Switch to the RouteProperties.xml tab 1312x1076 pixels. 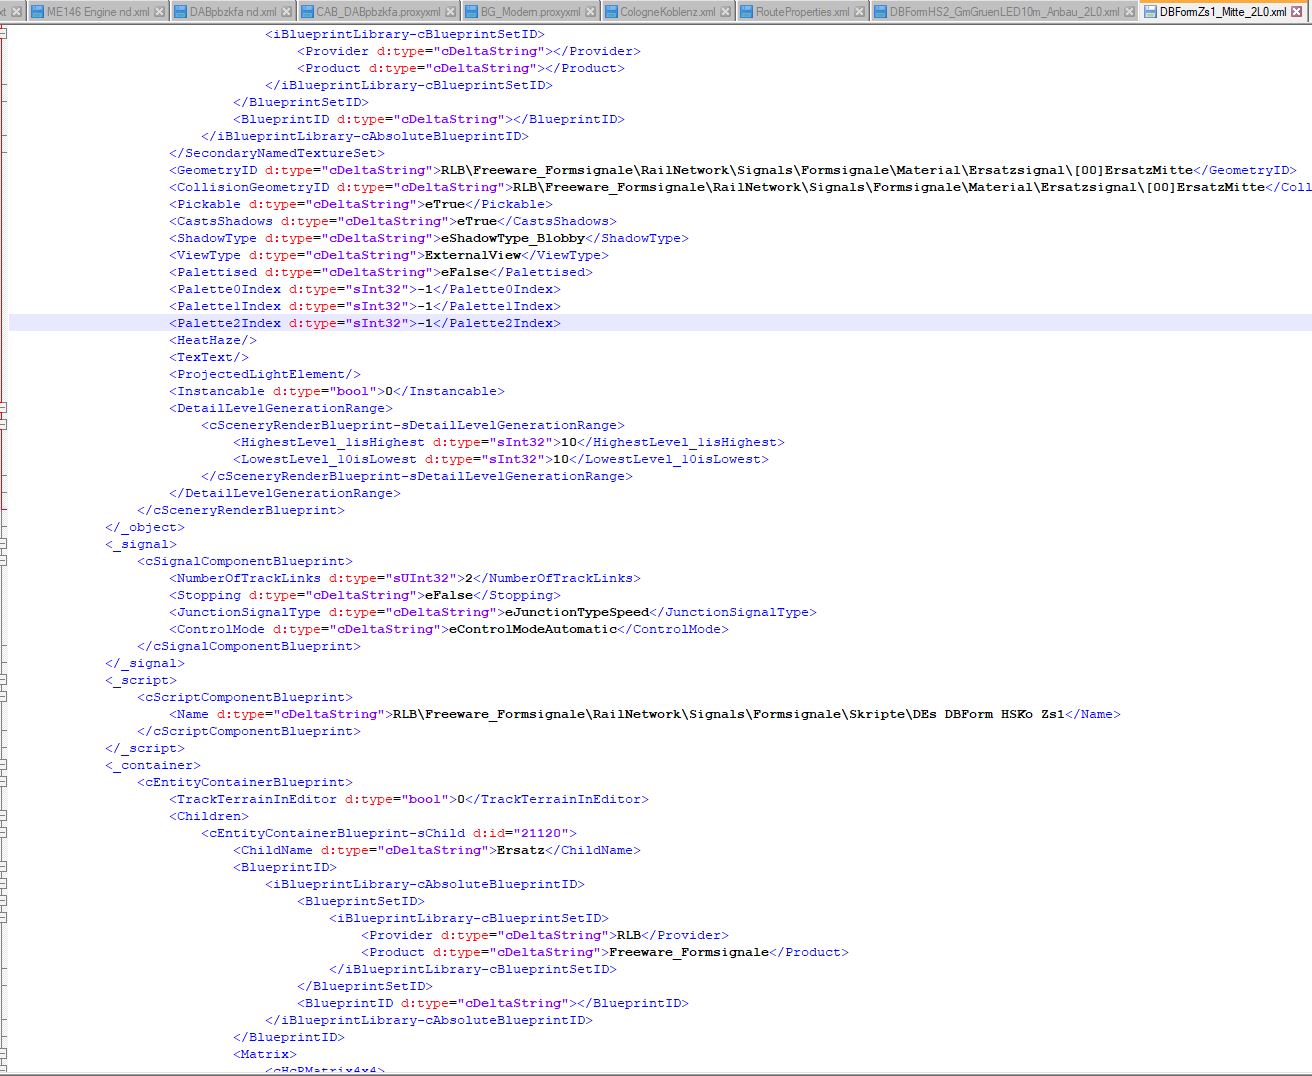[802, 12]
